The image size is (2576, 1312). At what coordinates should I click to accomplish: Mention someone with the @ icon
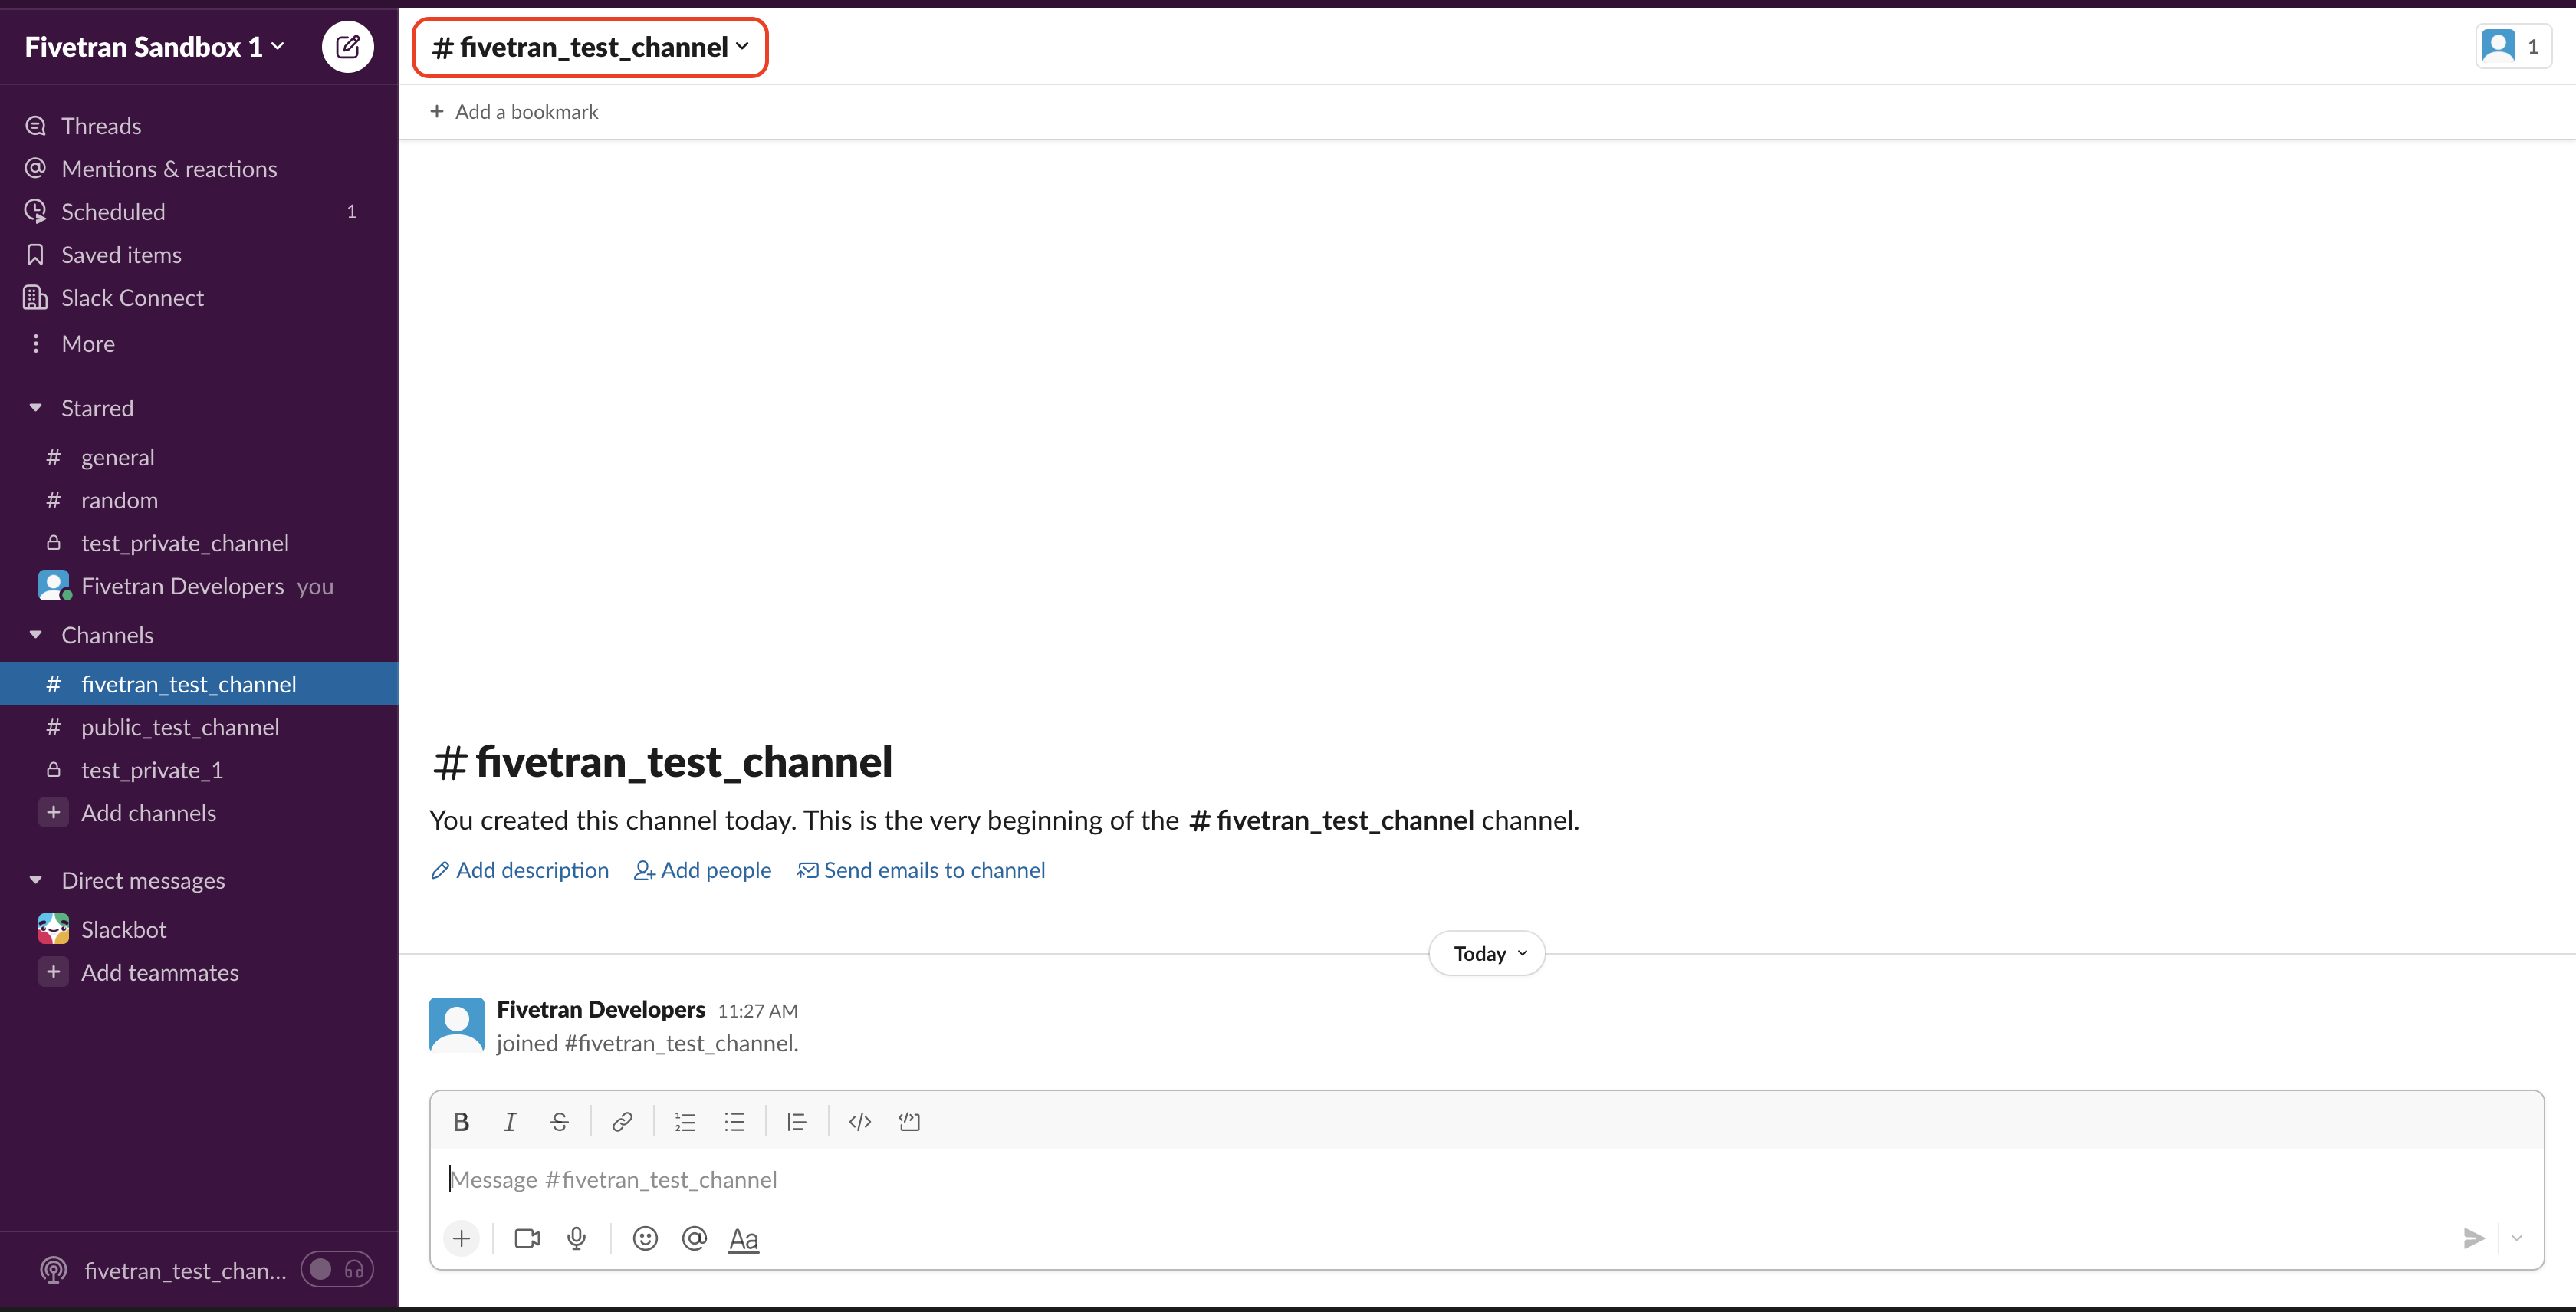(x=694, y=1239)
